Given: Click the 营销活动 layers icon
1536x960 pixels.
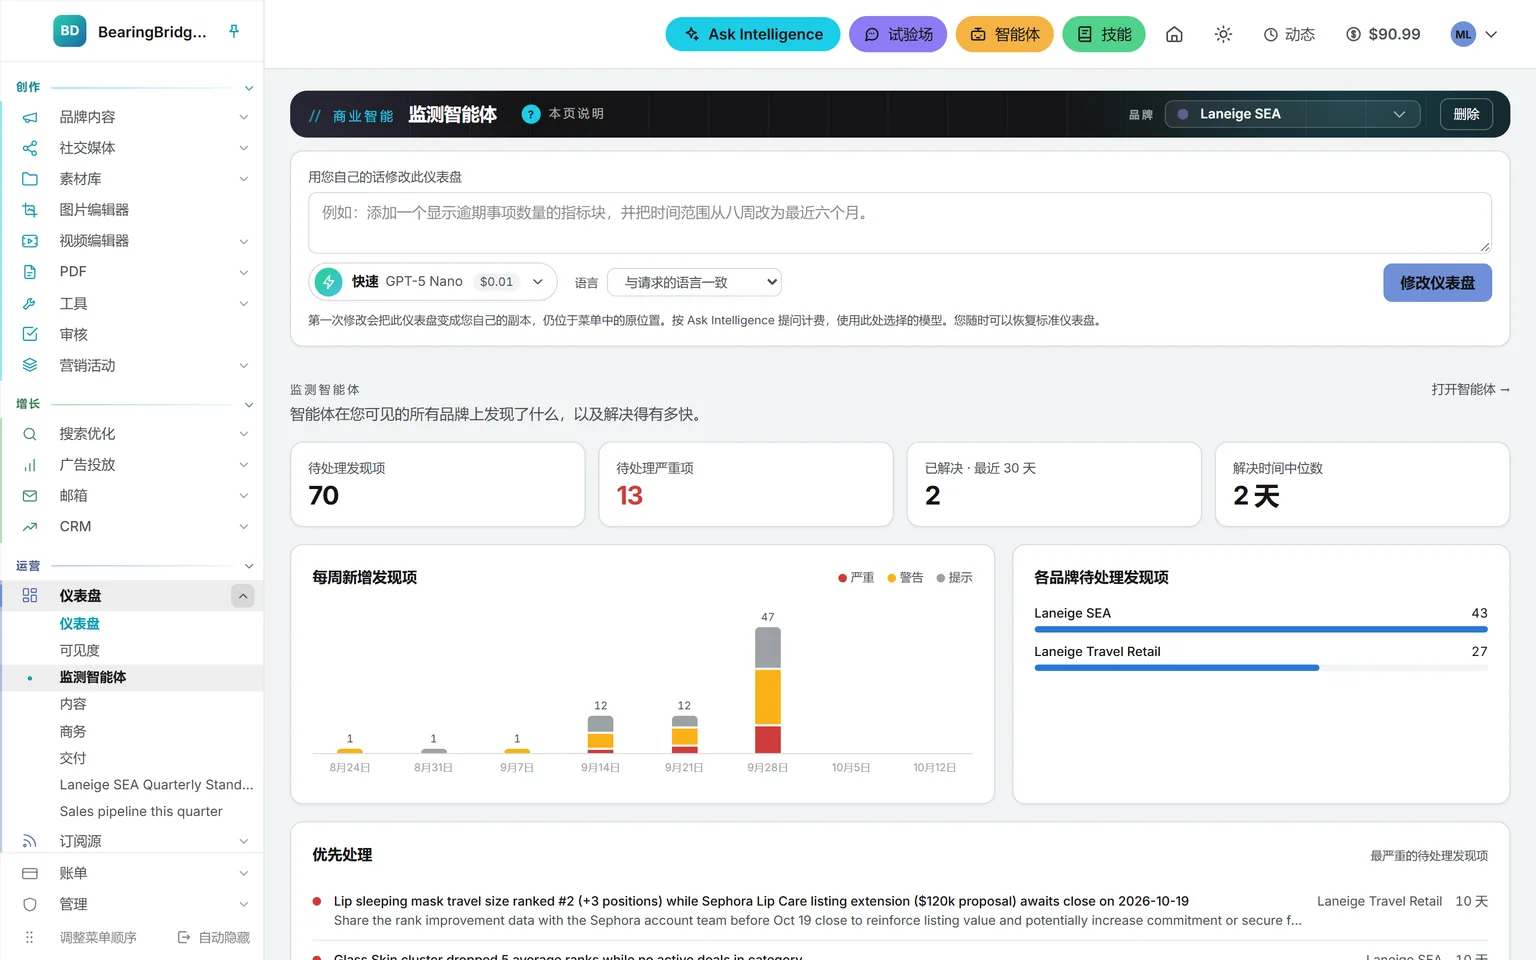Looking at the screenshot, I should [30, 365].
